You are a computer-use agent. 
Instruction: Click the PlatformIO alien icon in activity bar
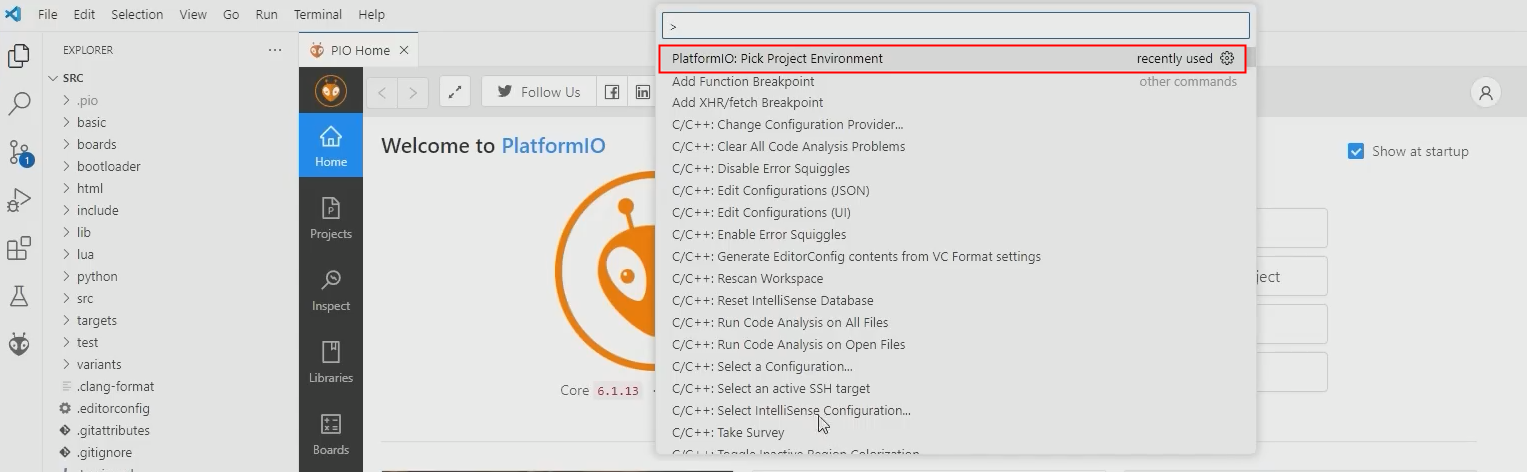(19, 344)
